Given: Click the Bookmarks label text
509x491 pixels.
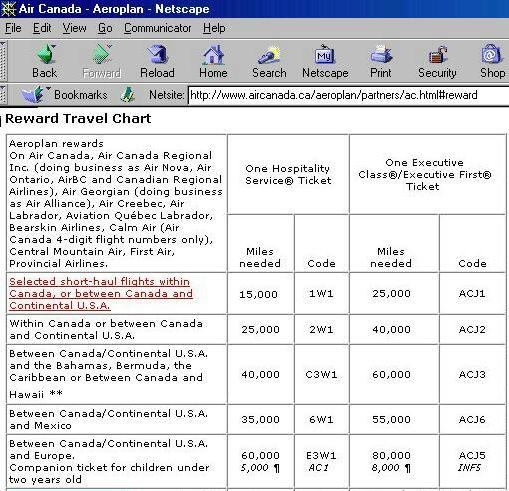Looking at the screenshot, I should coord(81,95).
